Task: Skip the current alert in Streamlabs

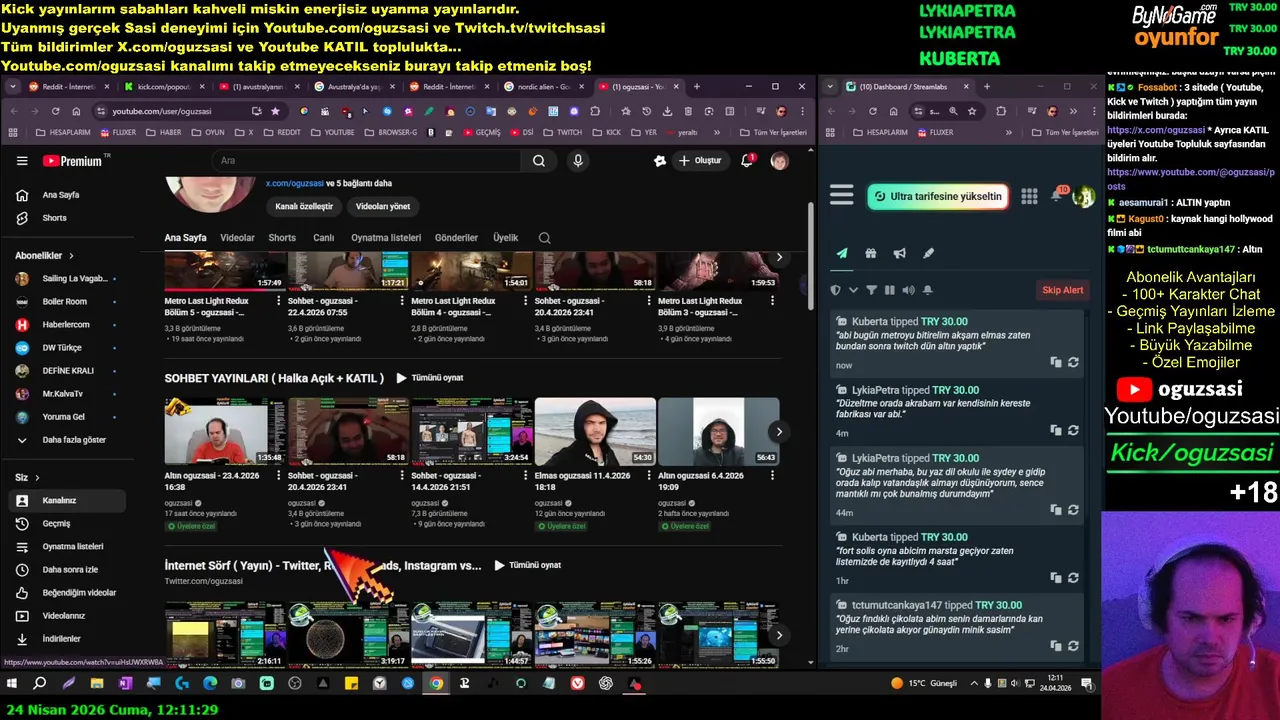Action: click(1062, 290)
